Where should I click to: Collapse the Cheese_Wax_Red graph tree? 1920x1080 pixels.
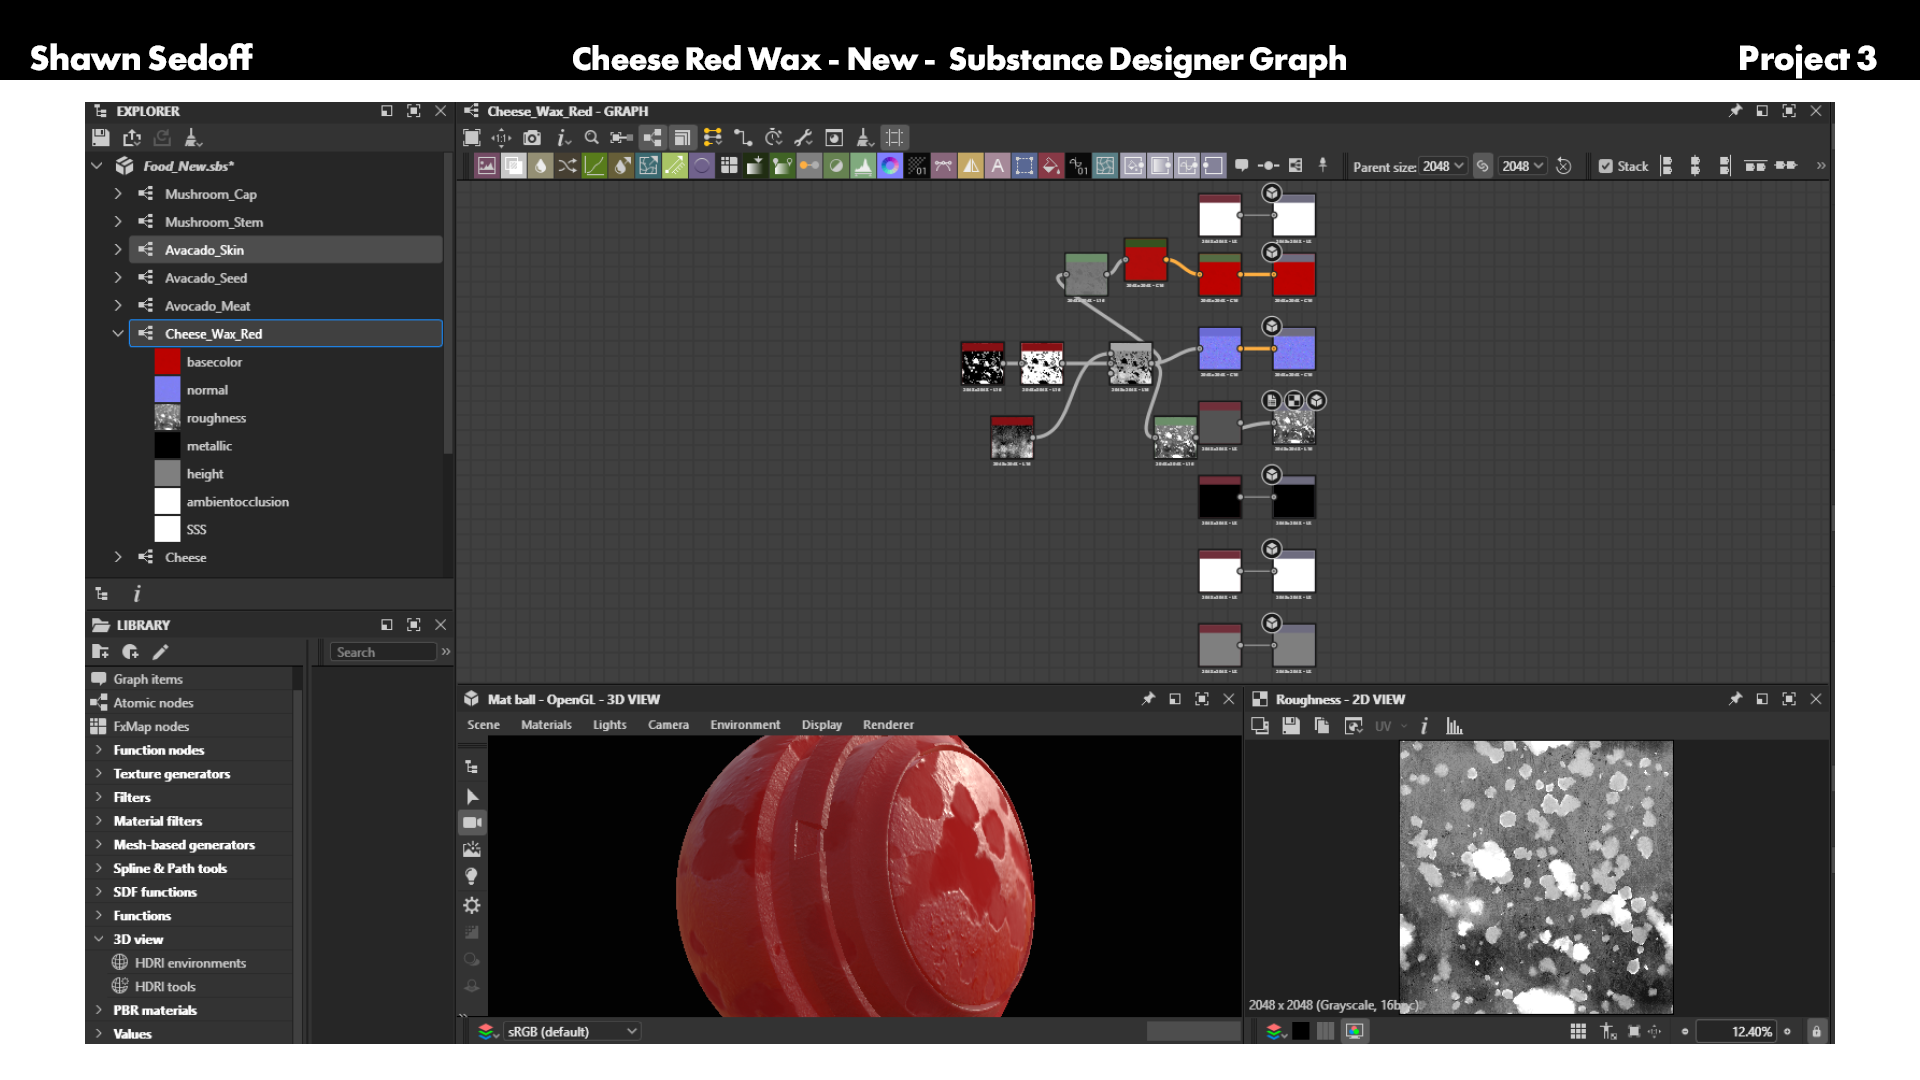[118, 333]
